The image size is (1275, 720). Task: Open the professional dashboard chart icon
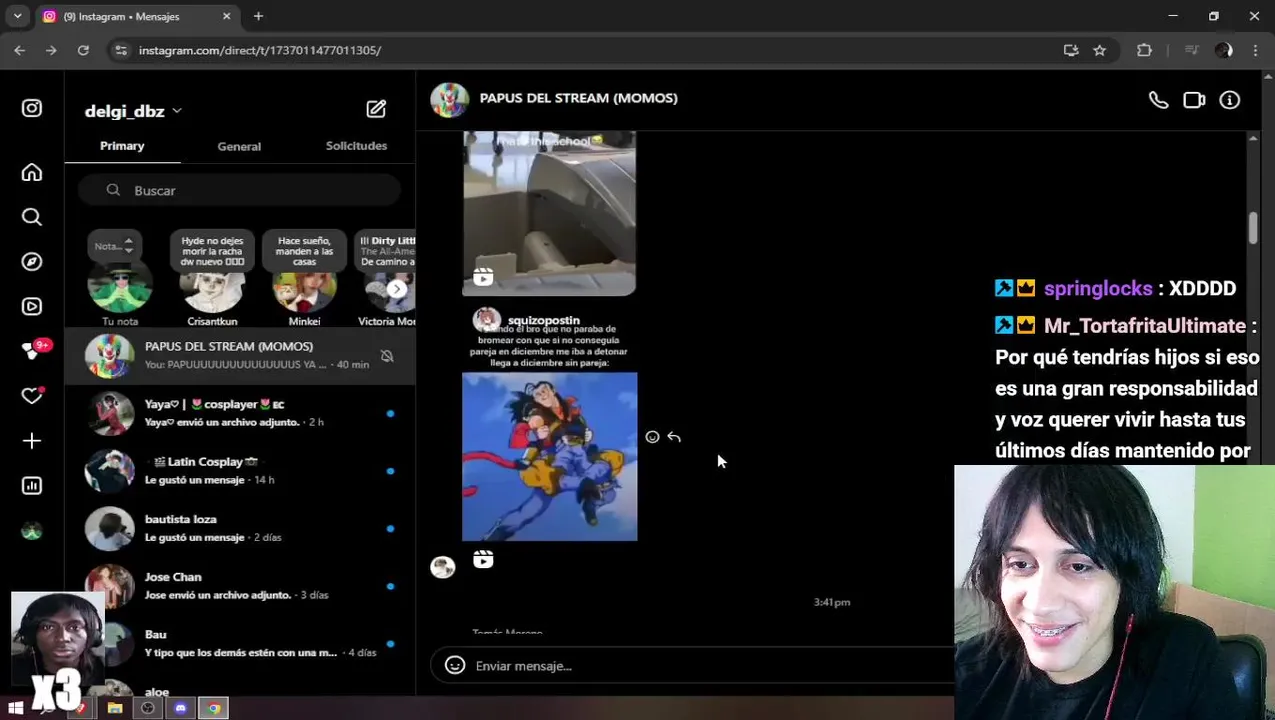pos(32,486)
